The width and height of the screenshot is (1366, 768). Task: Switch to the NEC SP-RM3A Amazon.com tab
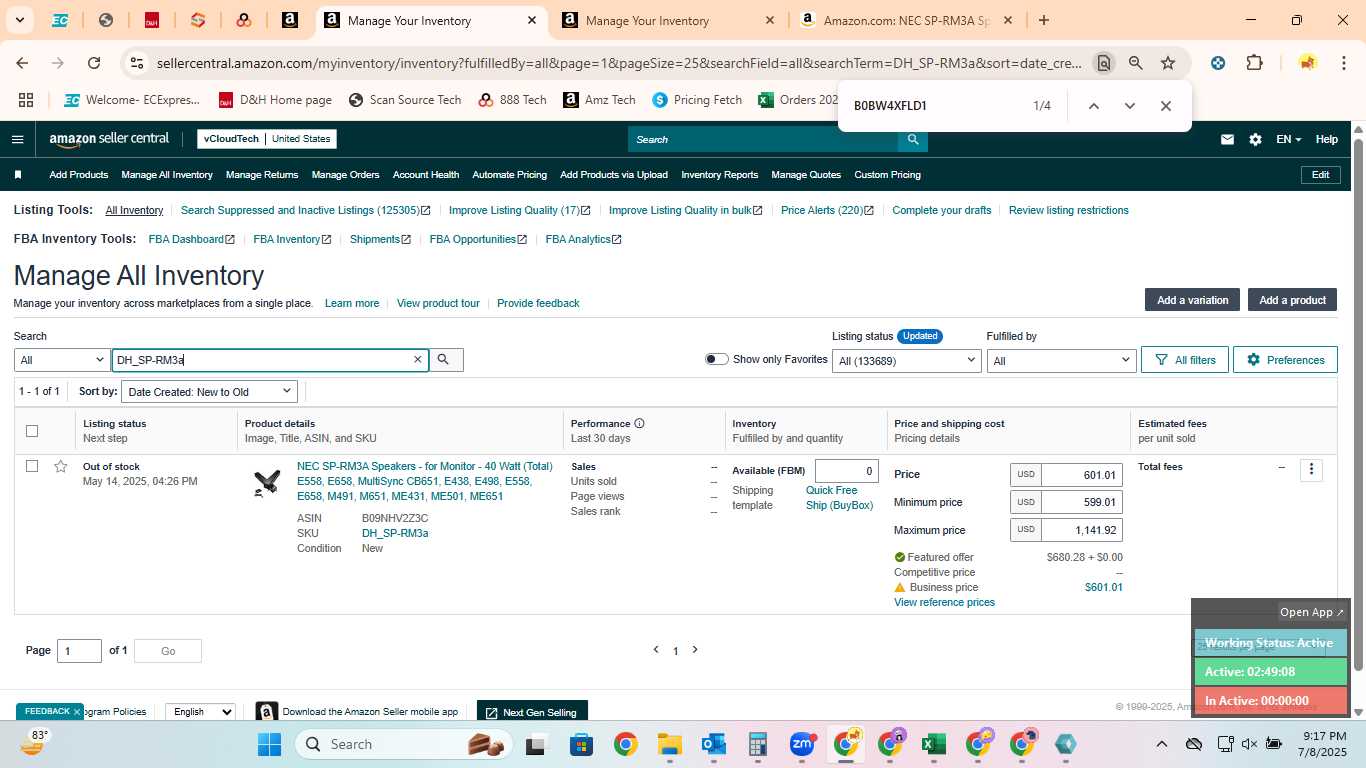(x=906, y=20)
